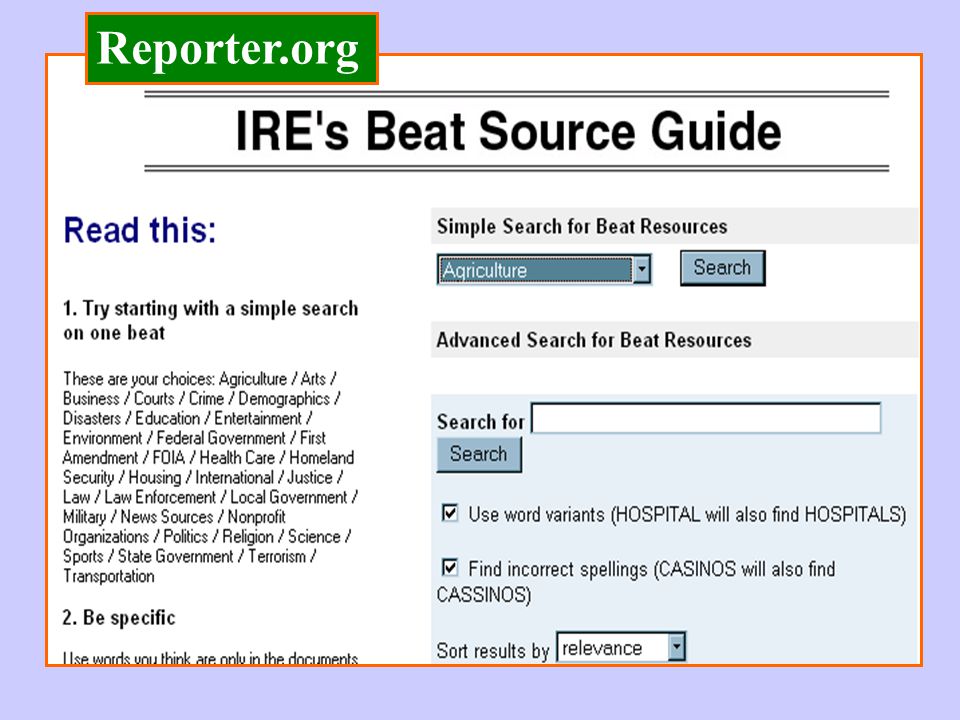Image resolution: width=960 pixels, height=720 pixels.
Task: Toggle the Find incorrect spellings checkbox
Action: [450, 568]
